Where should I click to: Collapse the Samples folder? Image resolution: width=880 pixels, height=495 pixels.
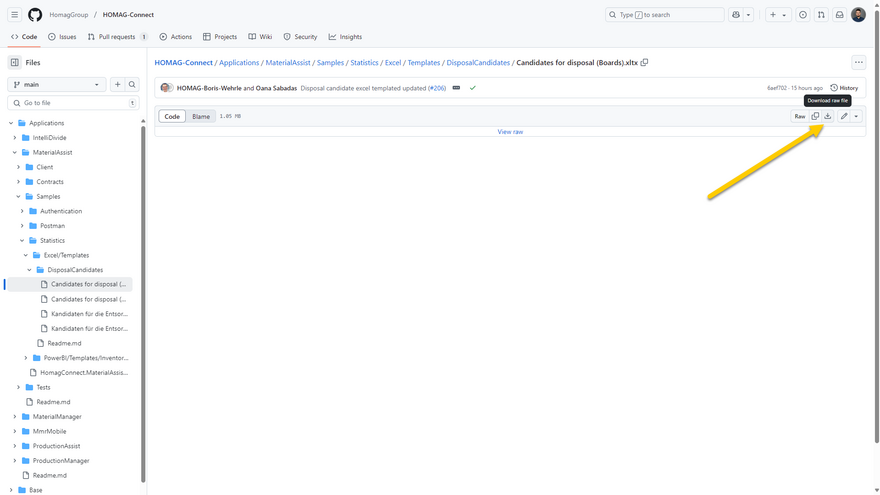(x=18, y=196)
